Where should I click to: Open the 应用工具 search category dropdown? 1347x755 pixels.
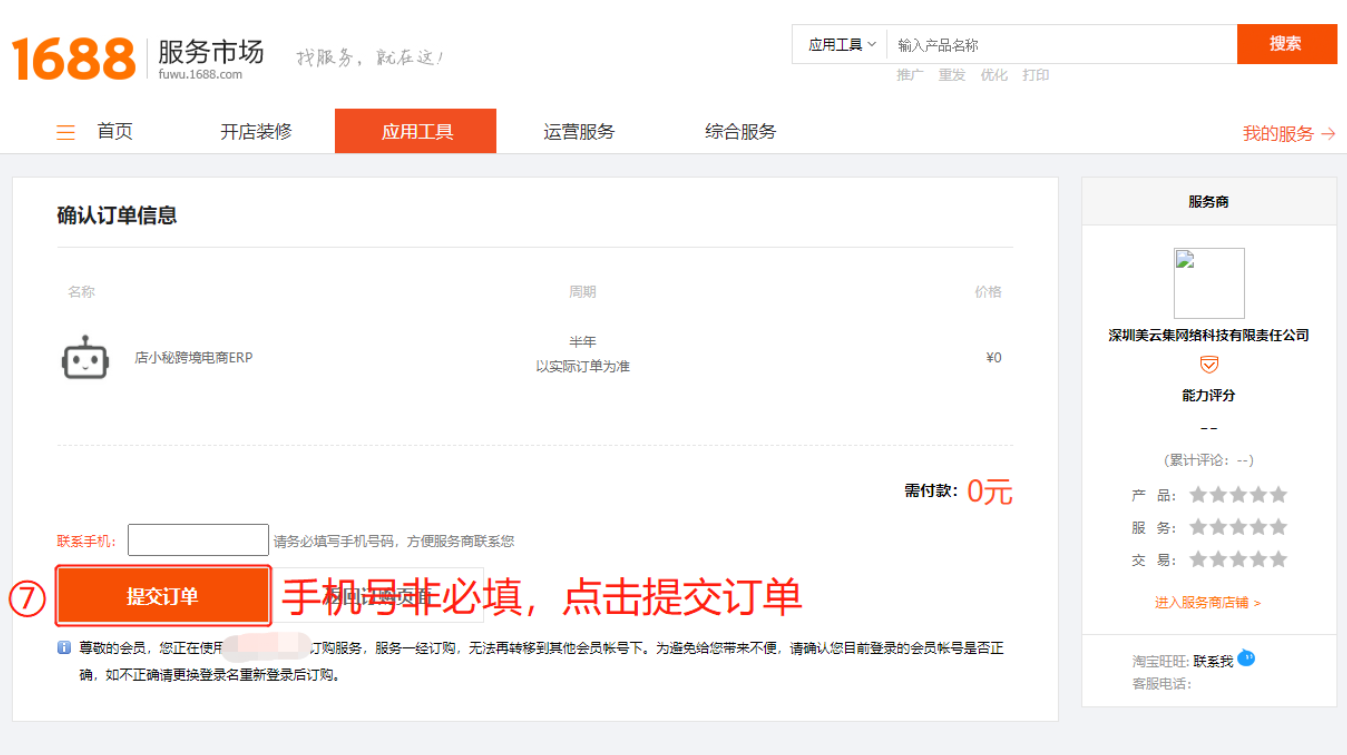click(842, 44)
